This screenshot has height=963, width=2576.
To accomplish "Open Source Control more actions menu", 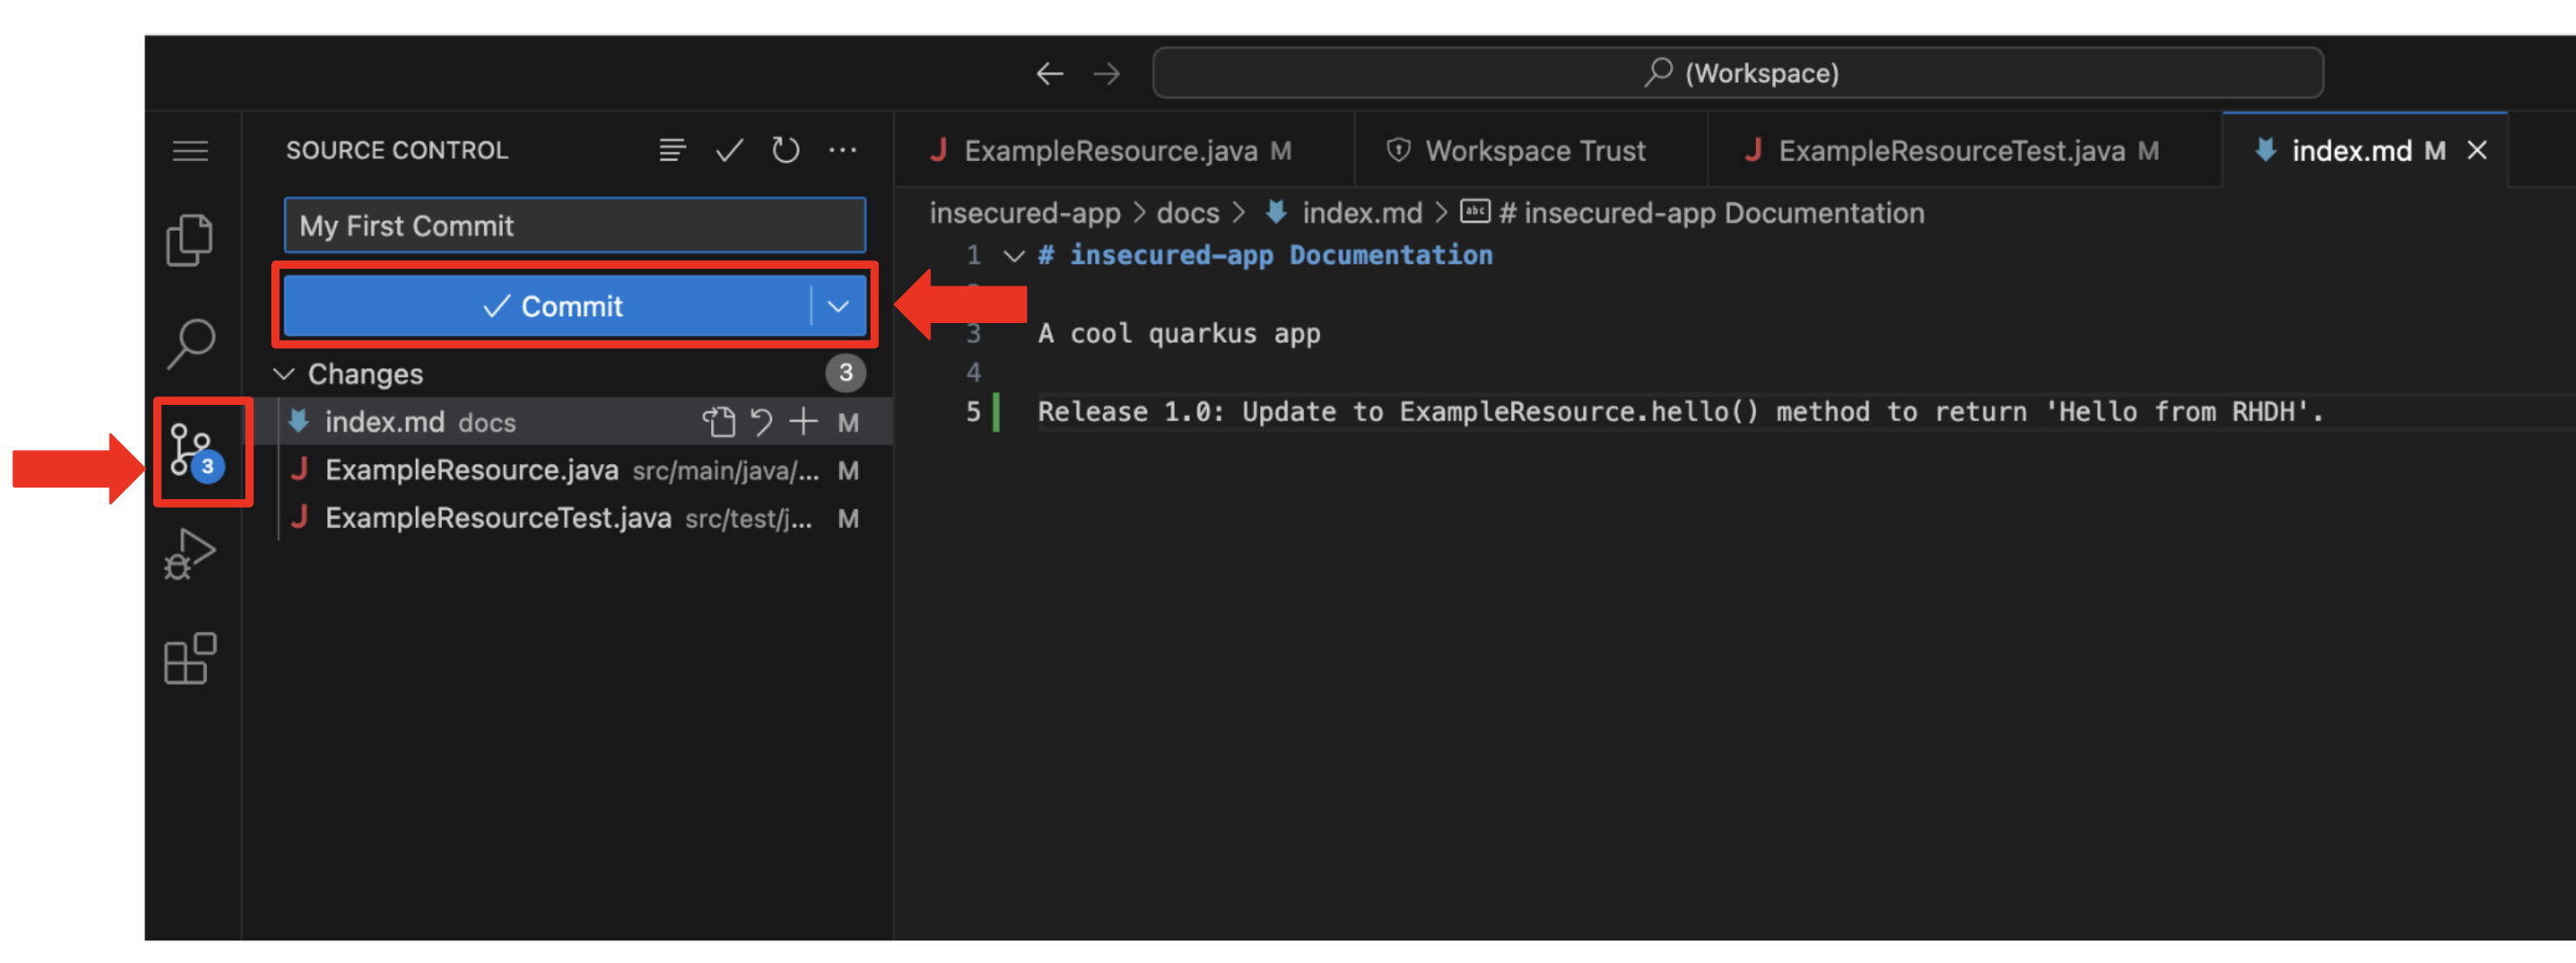I will [843, 151].
